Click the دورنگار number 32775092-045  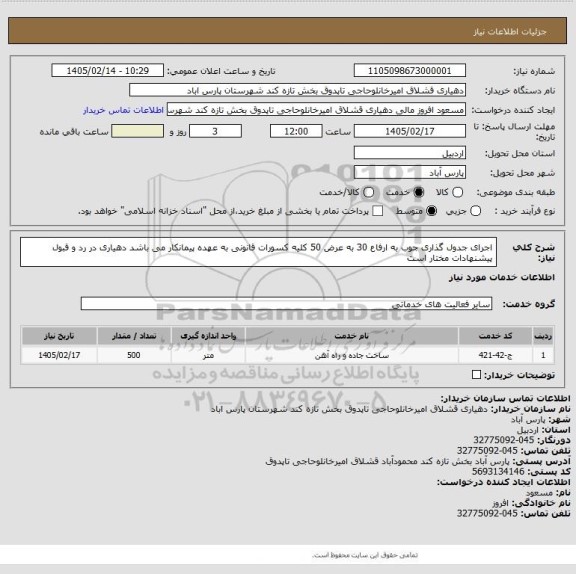[x=503, y=440]
